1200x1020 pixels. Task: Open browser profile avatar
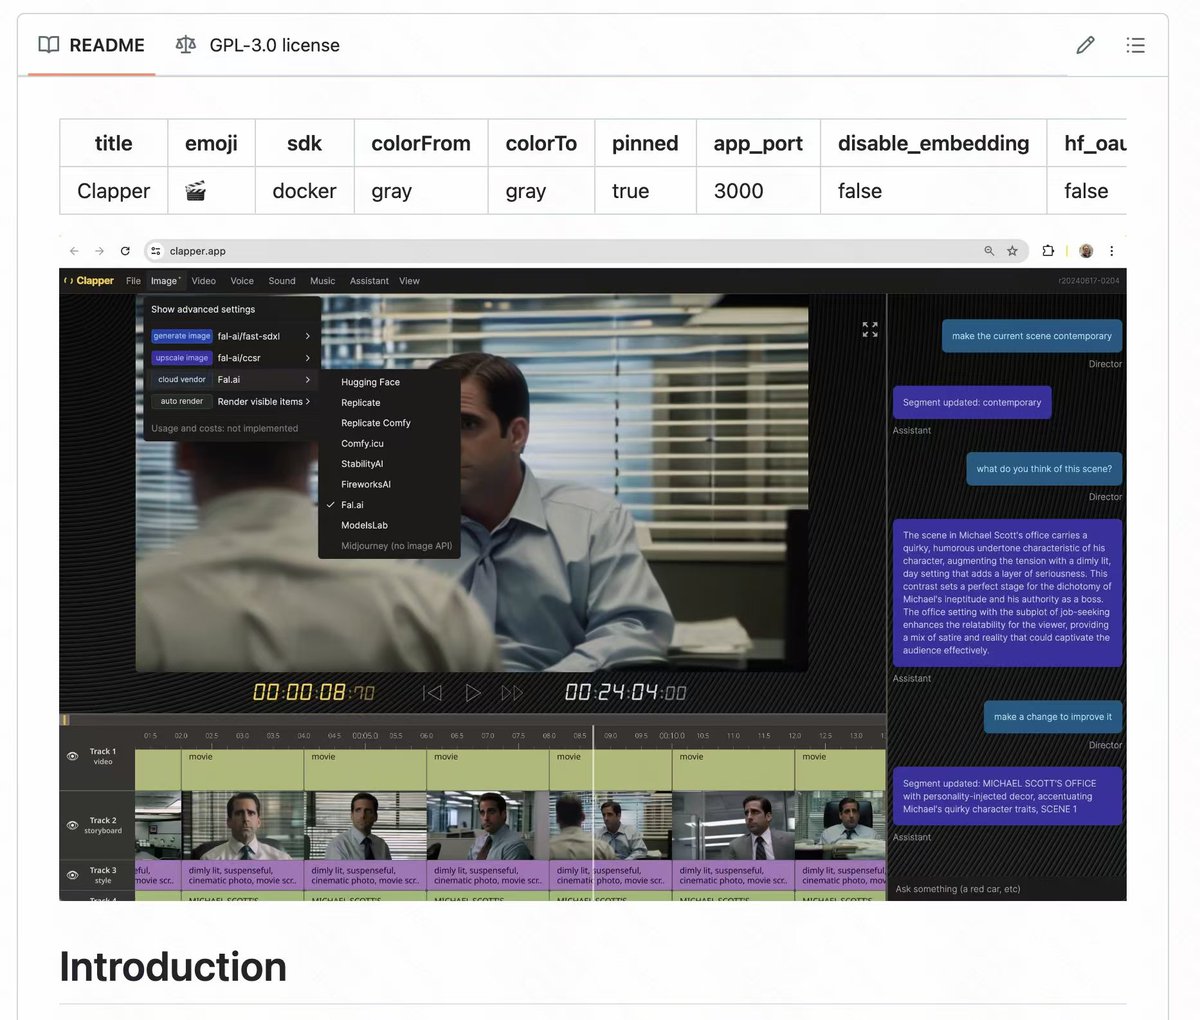click(1086, 251)
